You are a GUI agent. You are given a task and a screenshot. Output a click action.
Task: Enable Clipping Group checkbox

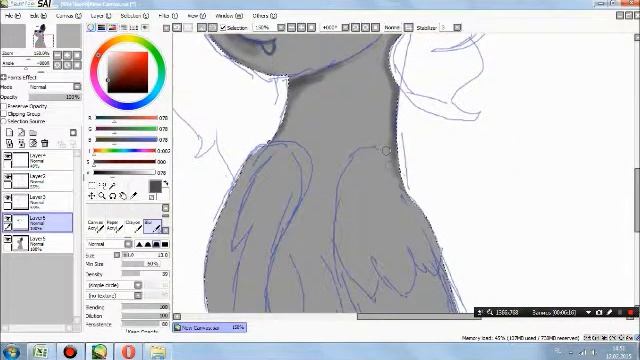4,114
